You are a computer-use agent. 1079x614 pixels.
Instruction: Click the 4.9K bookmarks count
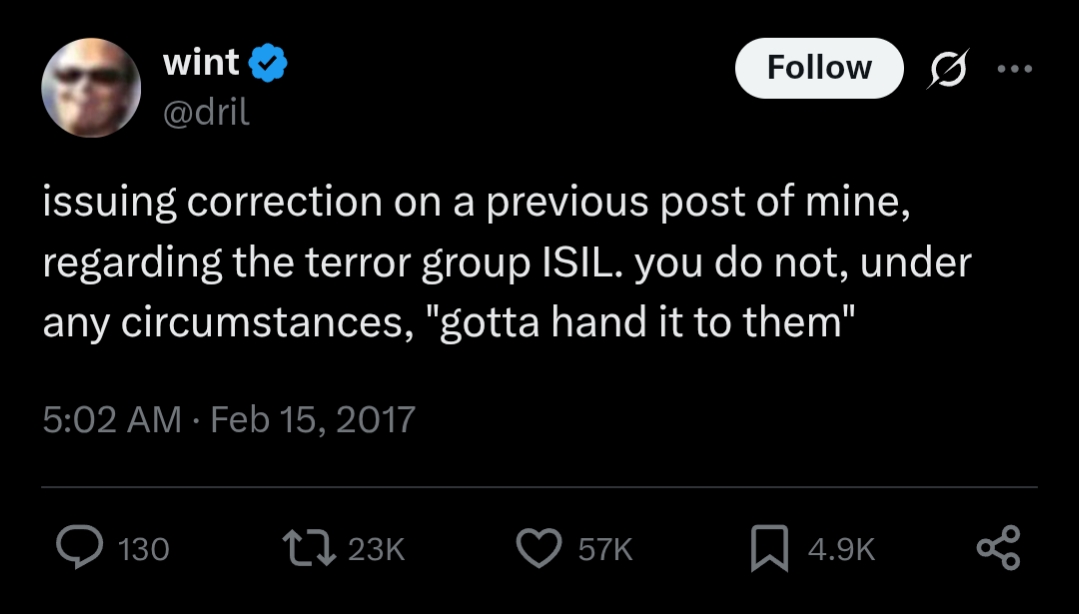[x=840, y=549]
